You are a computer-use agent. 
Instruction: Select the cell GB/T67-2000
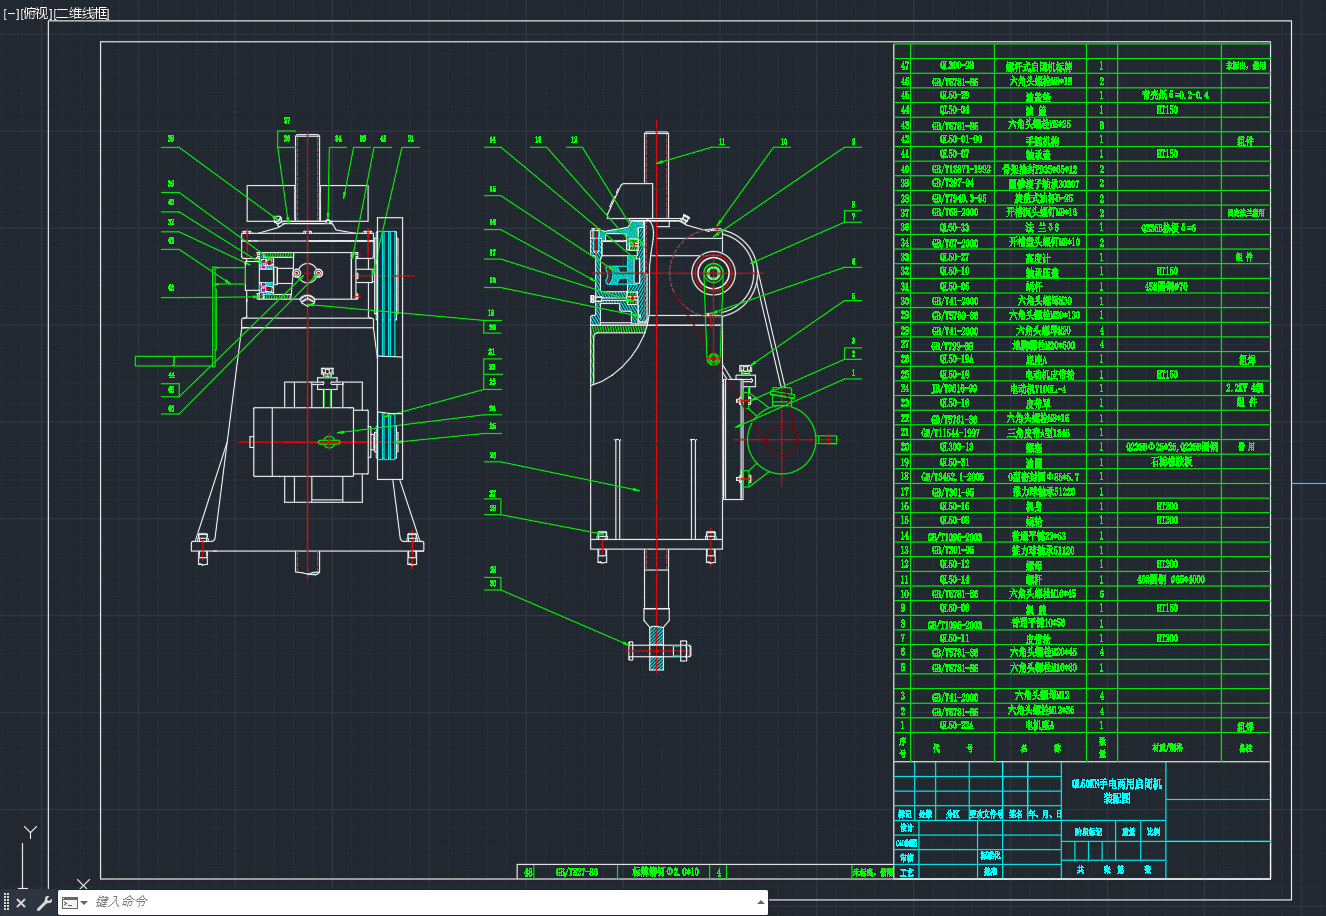click(955, 242)
